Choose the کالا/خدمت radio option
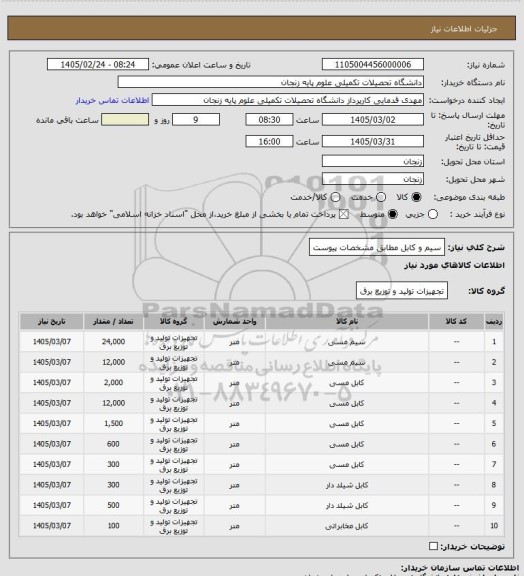Screen dimensions: 524x576 [335, 197]
